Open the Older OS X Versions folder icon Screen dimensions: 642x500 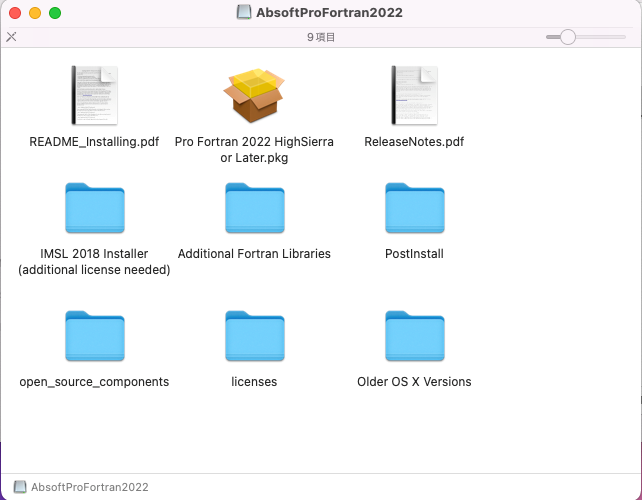click(415, 336)
